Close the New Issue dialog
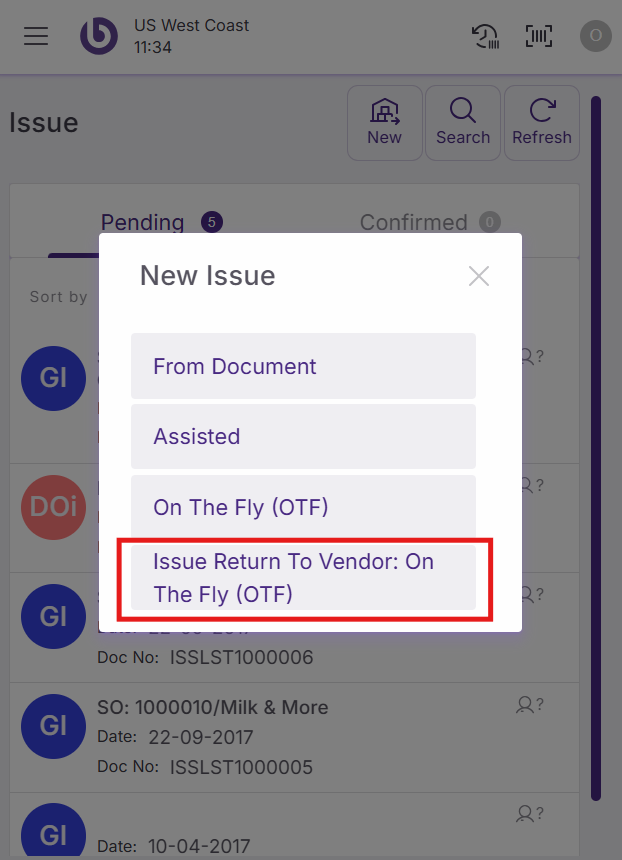Viewport: 622px width, 860px height. pyautogui.click(x=479, y=276)
